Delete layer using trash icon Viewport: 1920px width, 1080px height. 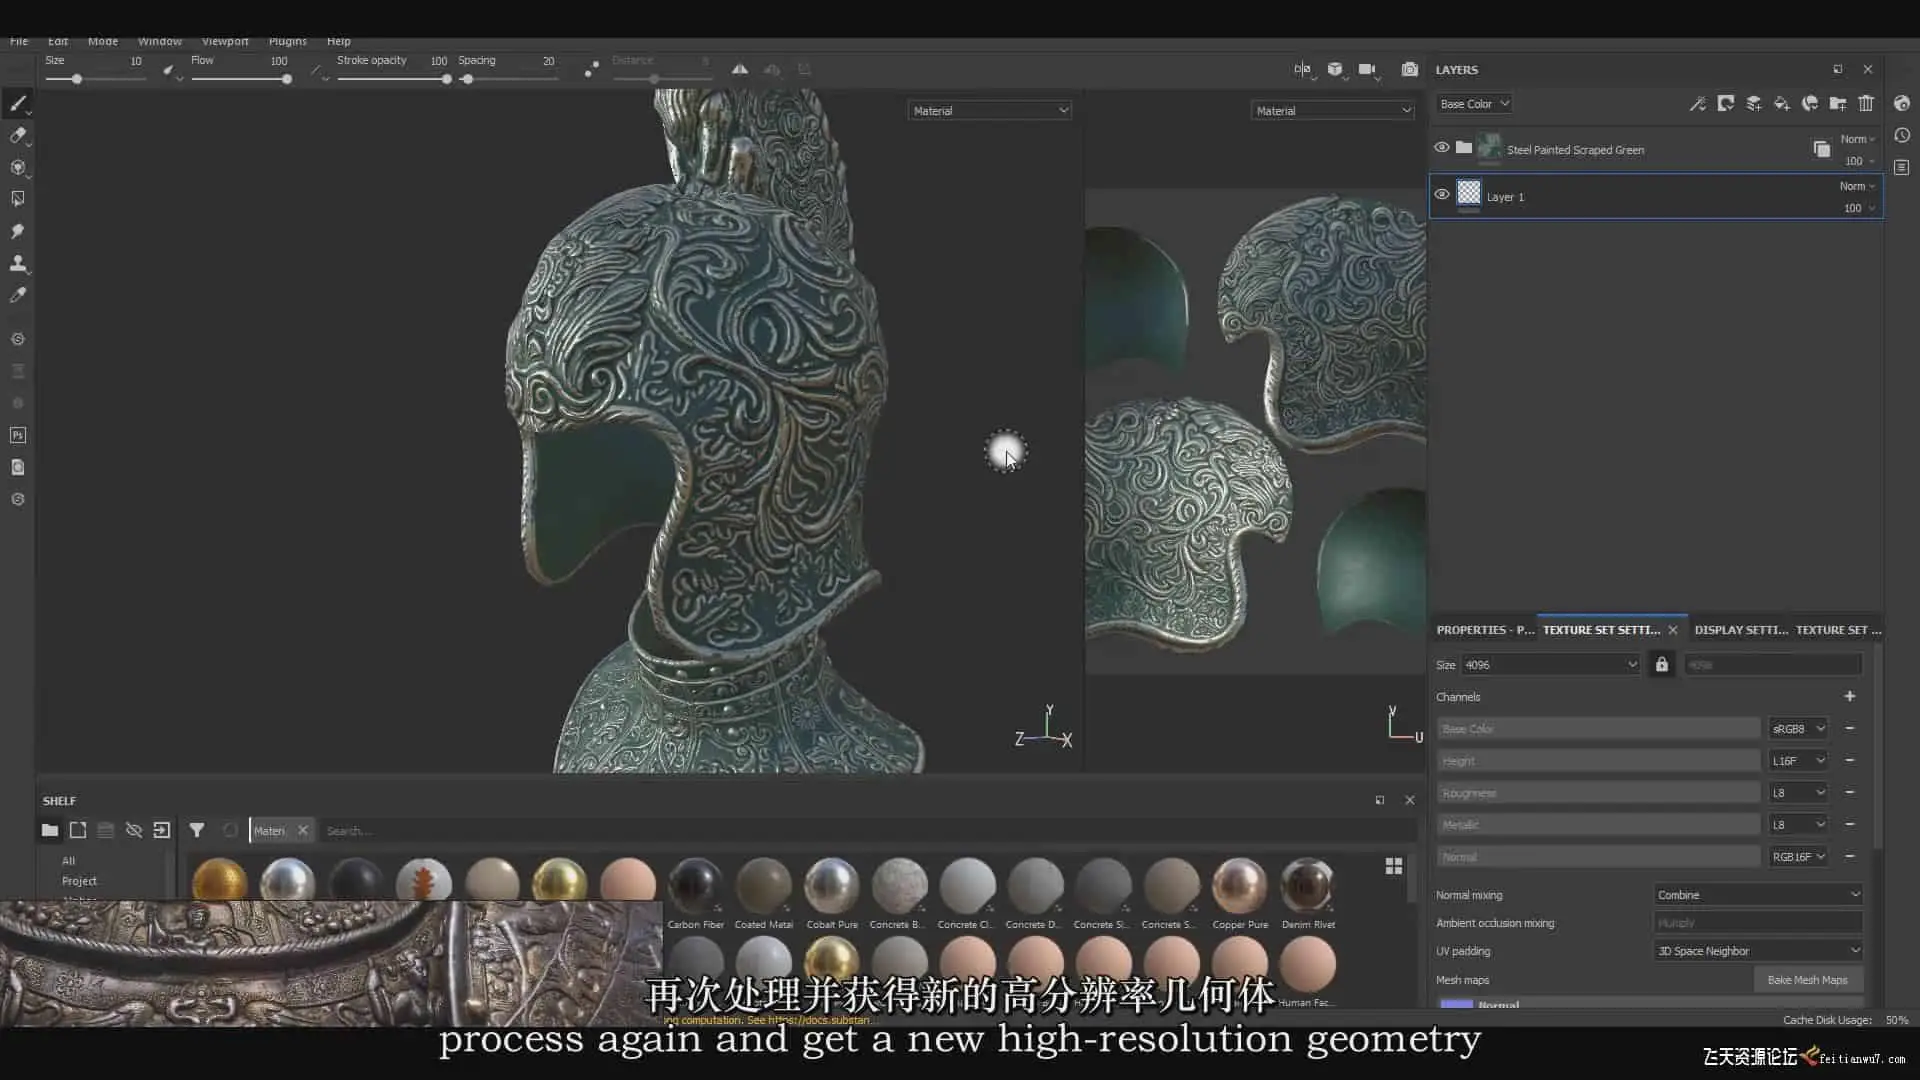[x=1866, y=104]
